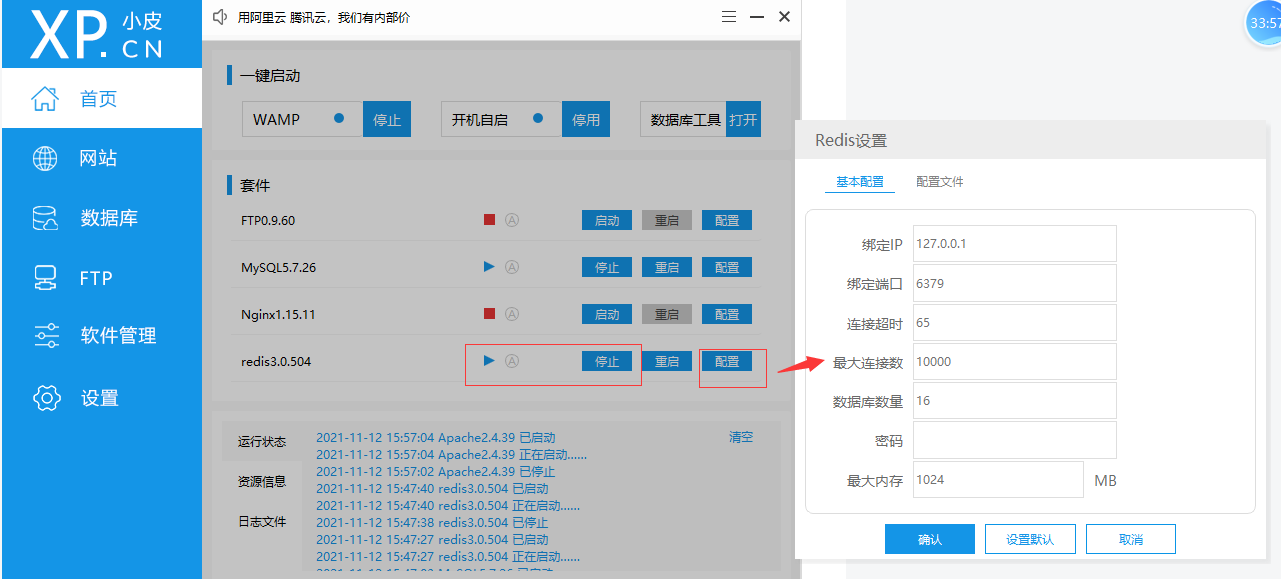Toggle auto-start (A) icon for Nginx1.15.11
Image resolution: width=1281 pixels, height=579 pixels.
[512, 314]
